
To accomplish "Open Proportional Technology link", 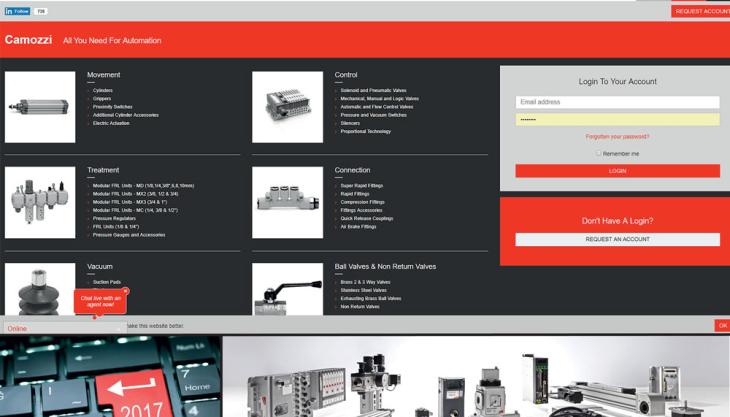I will (x=365, y=131).
